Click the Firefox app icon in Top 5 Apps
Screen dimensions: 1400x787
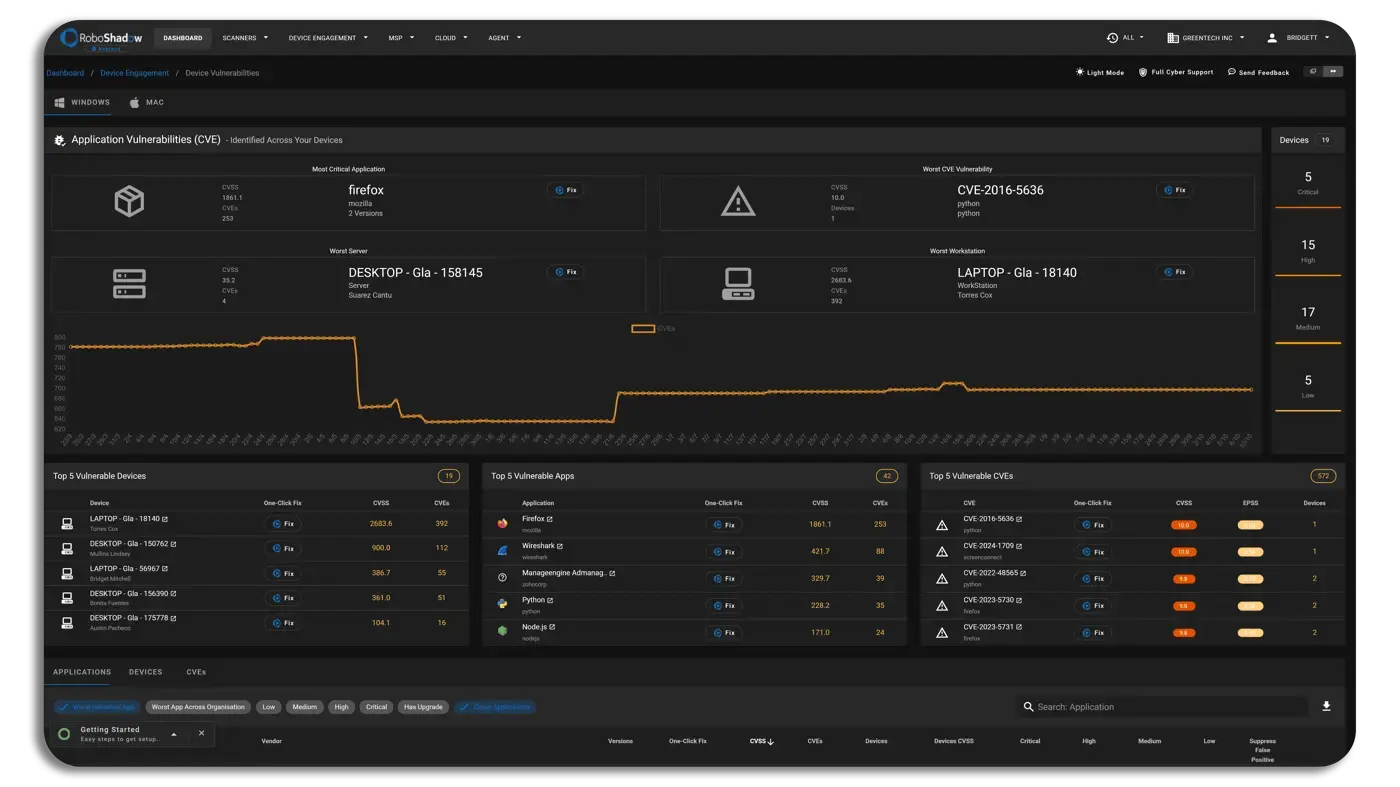(x=502, y=523)
